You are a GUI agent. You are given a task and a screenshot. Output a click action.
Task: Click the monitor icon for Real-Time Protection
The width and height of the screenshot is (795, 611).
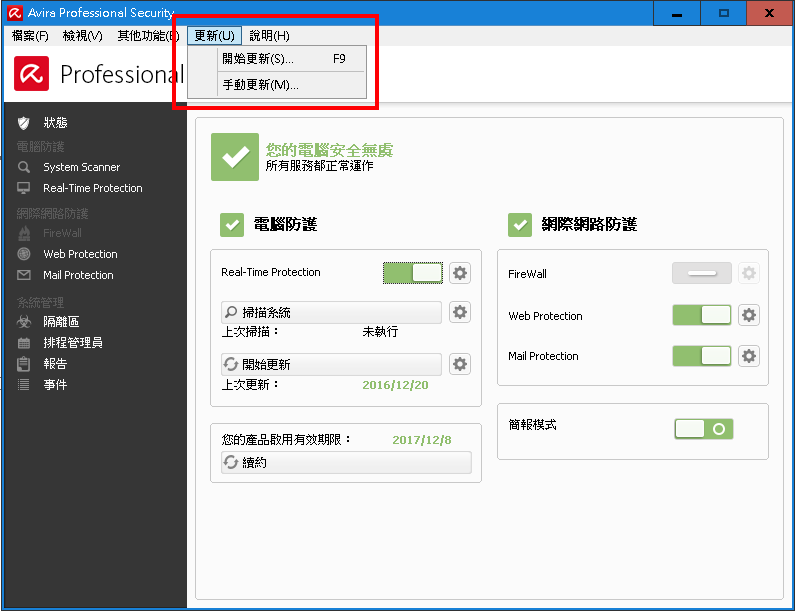tap(23, 188)
